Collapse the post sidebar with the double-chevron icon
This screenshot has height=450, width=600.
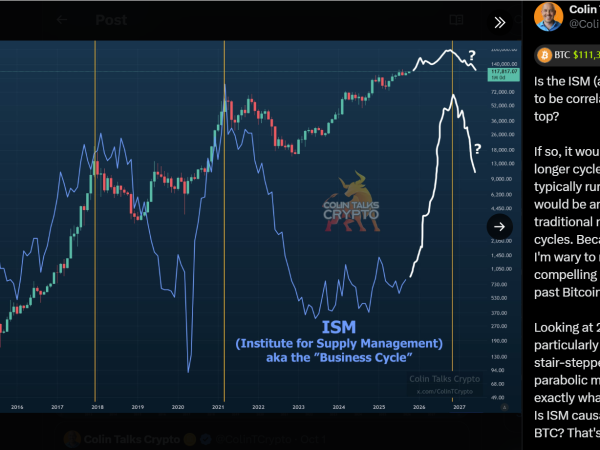499,23
